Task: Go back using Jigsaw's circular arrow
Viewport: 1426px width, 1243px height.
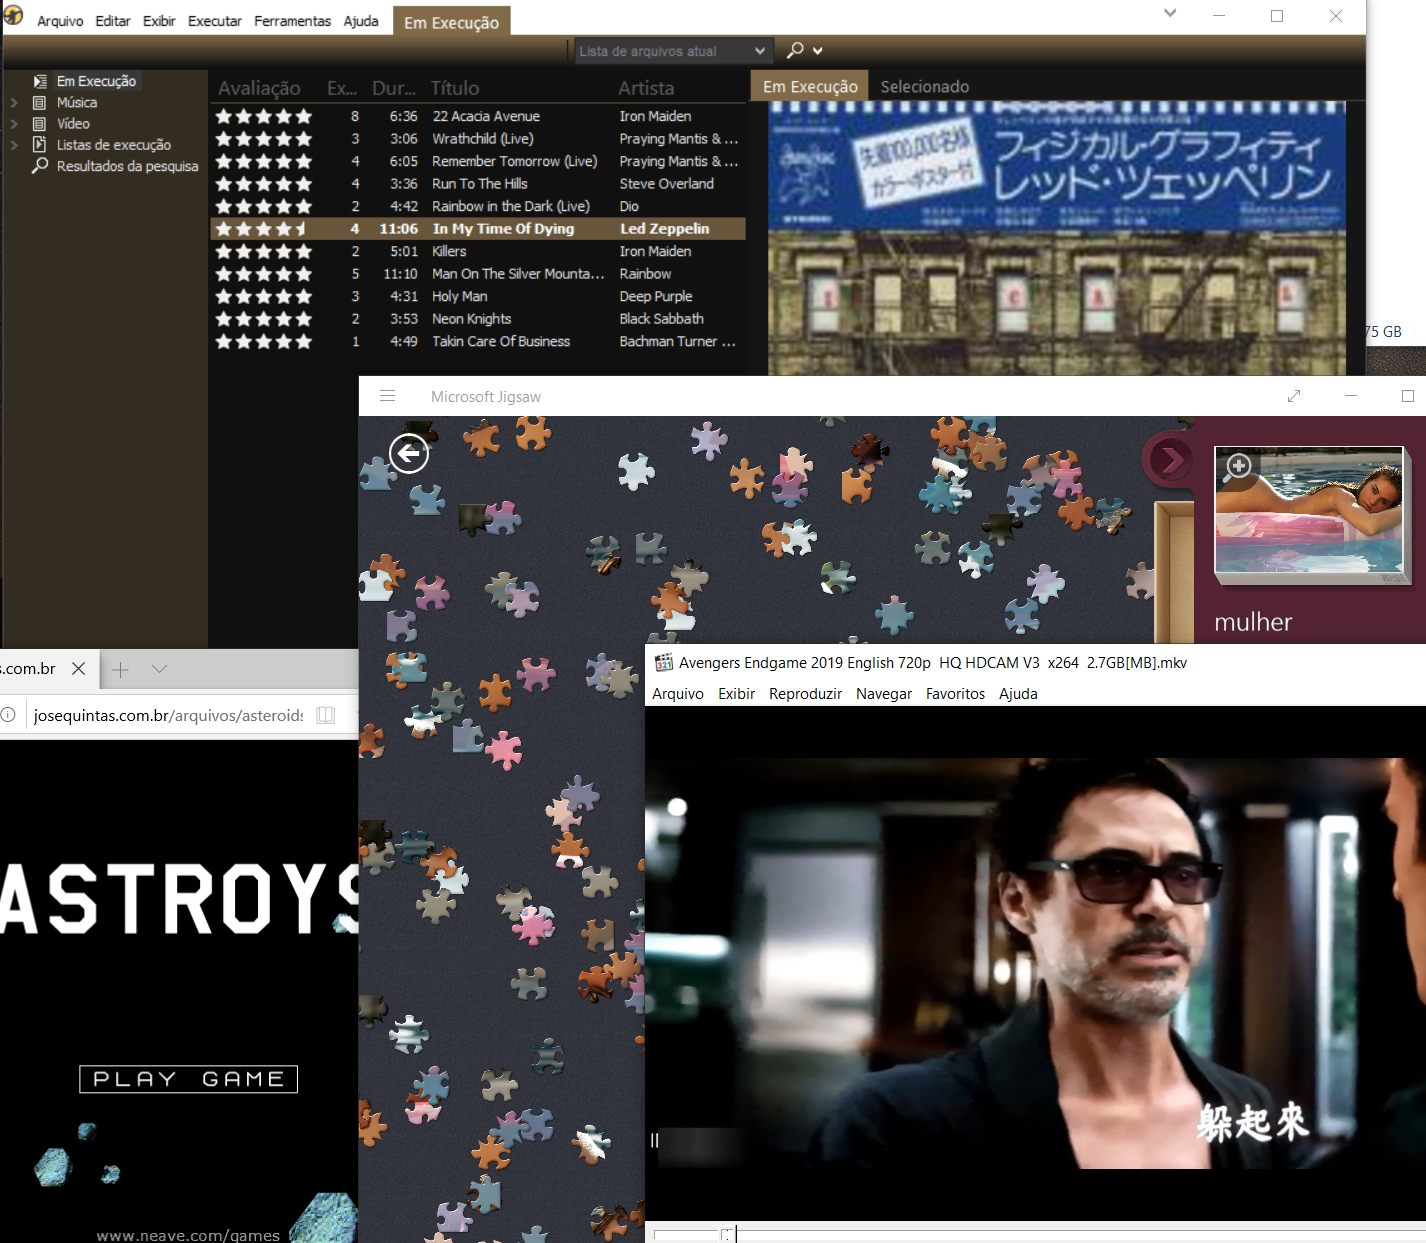Action: [409, 454]
